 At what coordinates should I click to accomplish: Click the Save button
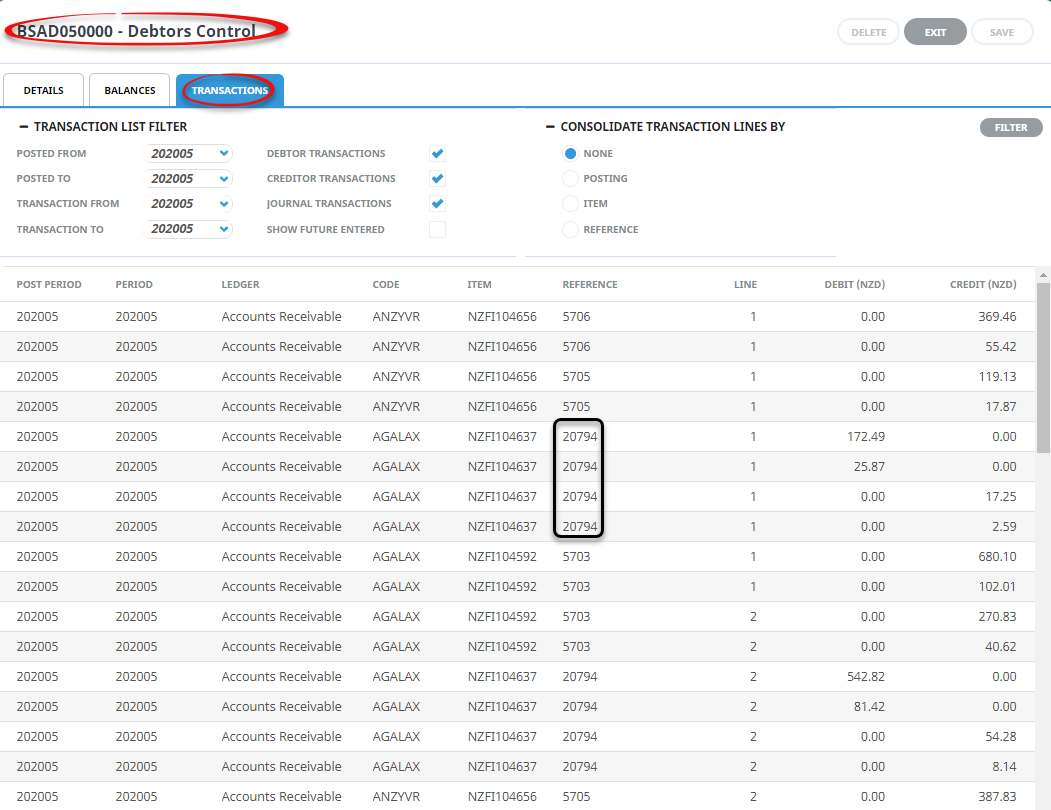tap(1002, 32)
